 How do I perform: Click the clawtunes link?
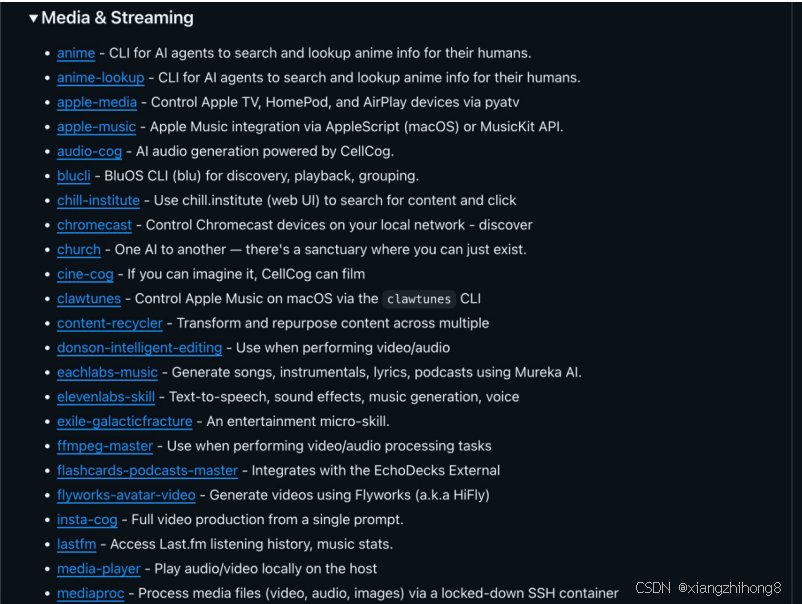(x=88, y=298)
